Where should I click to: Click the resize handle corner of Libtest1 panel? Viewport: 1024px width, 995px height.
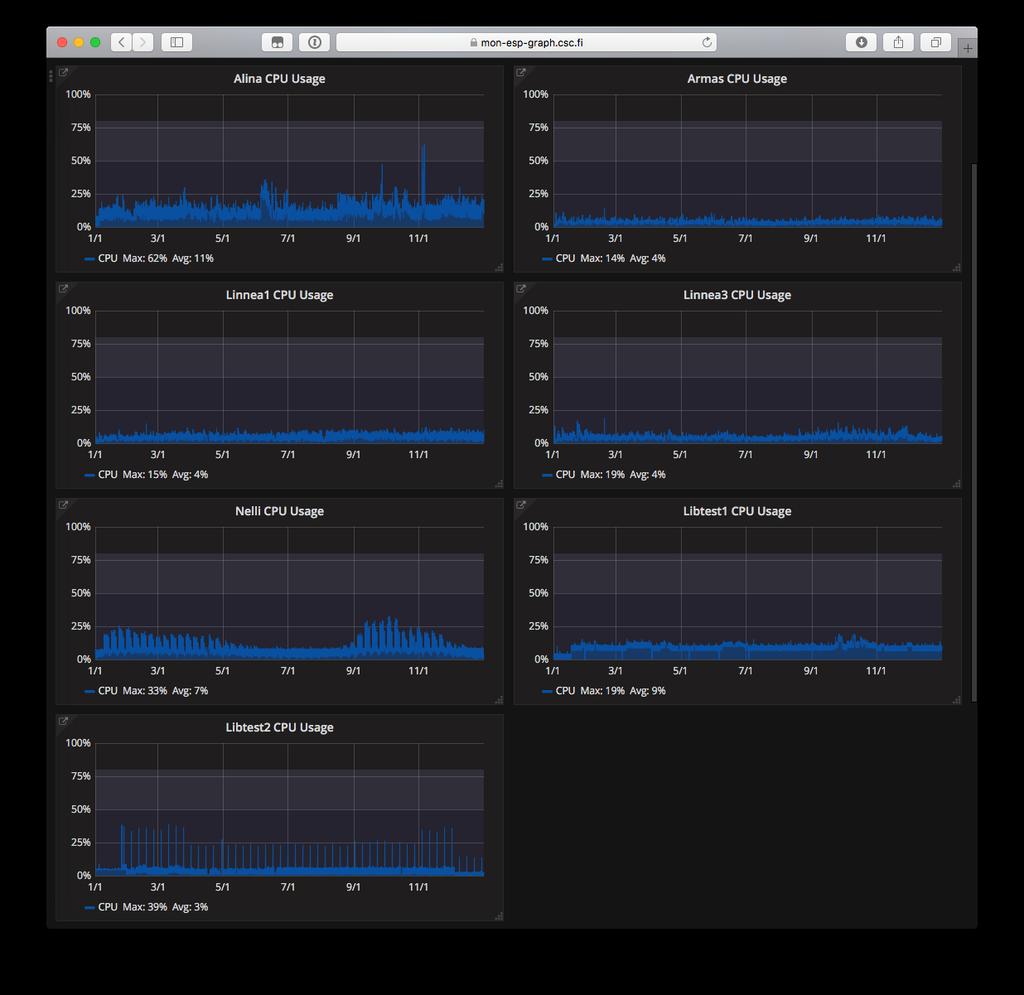coord(957,700)
